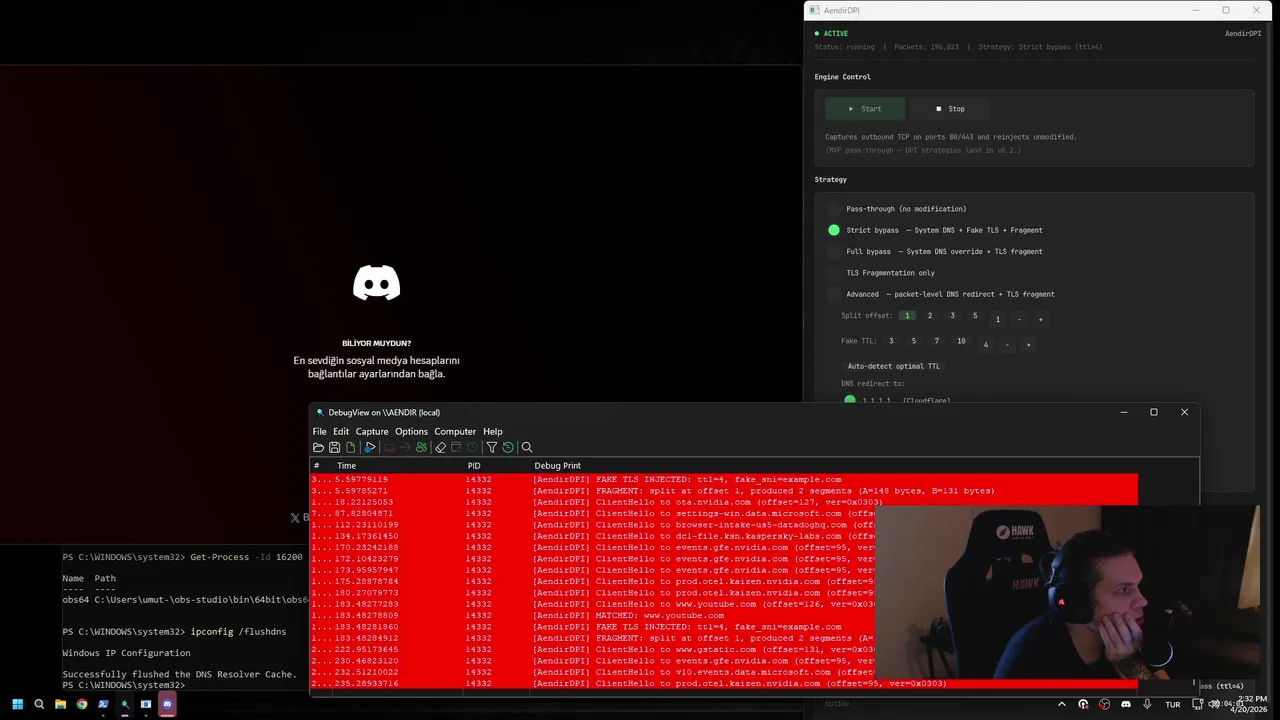Click the green users icon in DebugView toolbar
1280x720 pixels.
pyautogui.click(x=421, y=447)
